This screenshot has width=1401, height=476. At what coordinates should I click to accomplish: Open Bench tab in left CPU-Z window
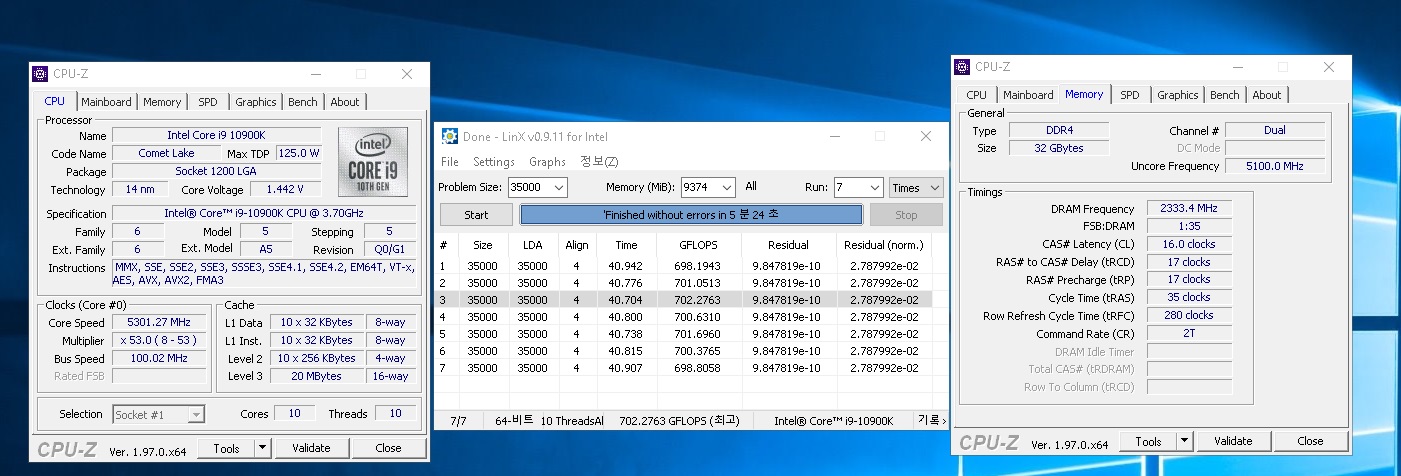pyautogui.click(x=303, y=102)
